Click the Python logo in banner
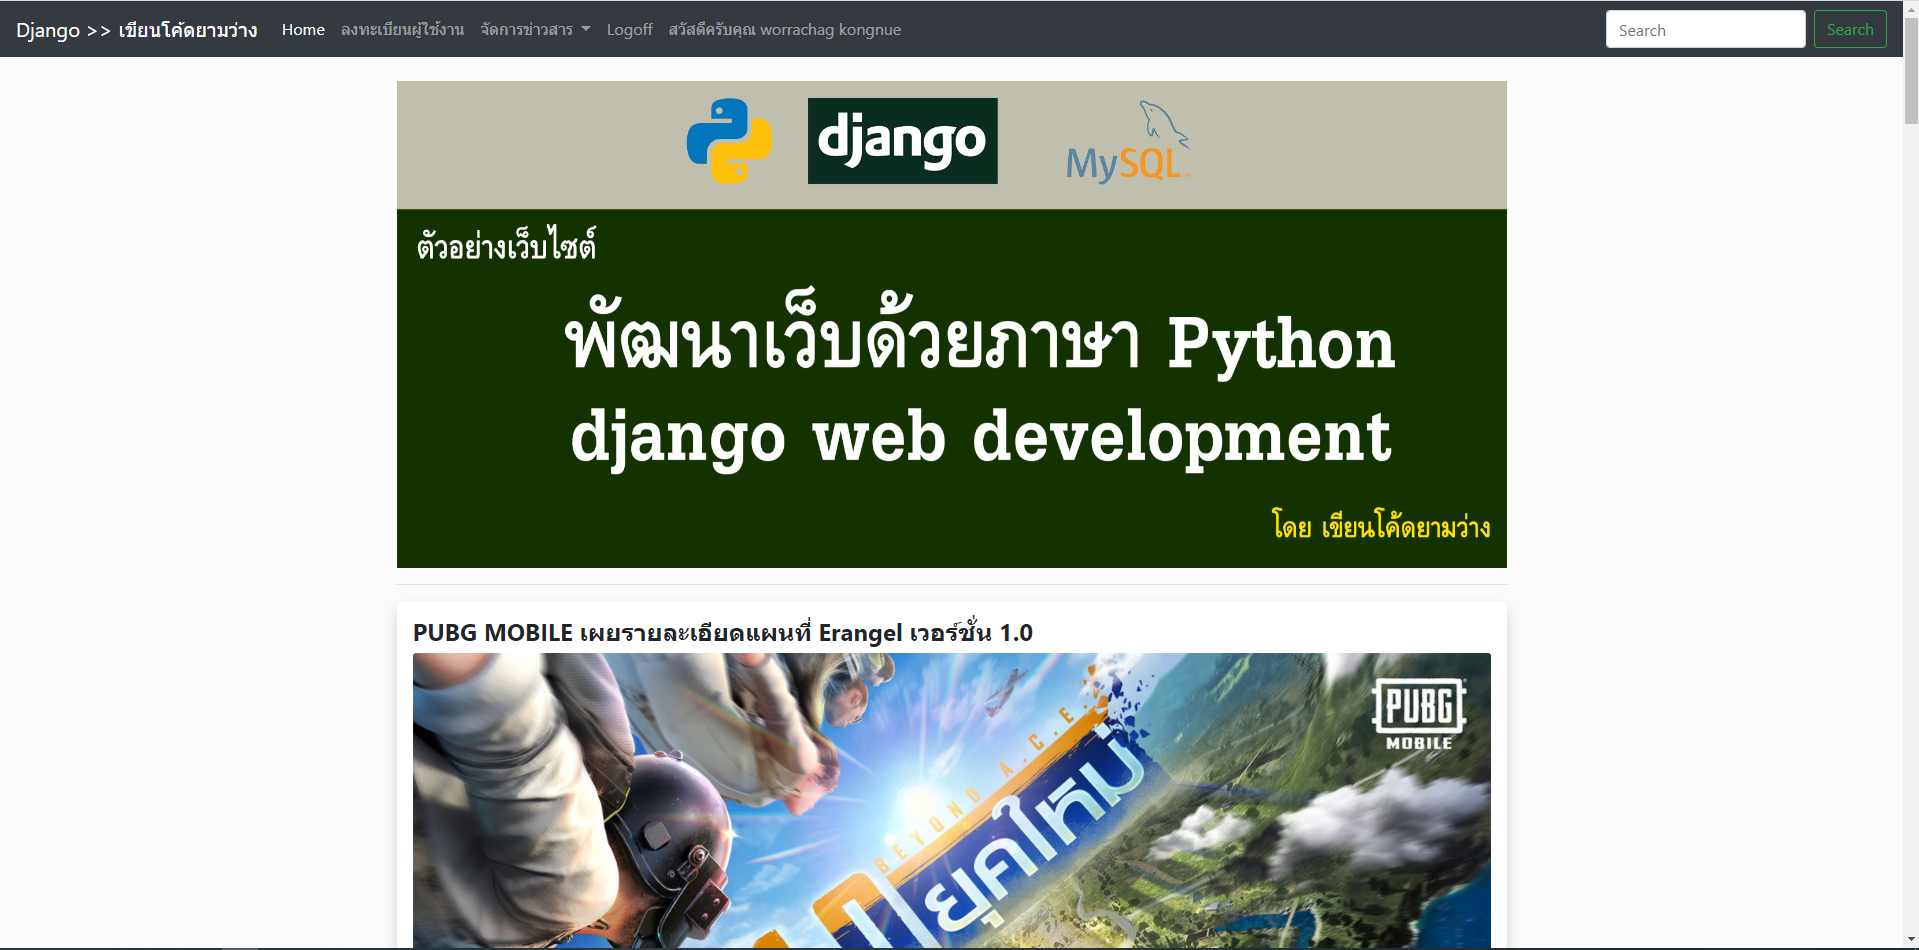The height and width of the screenshot is (950, 1919). pos(729,141)
